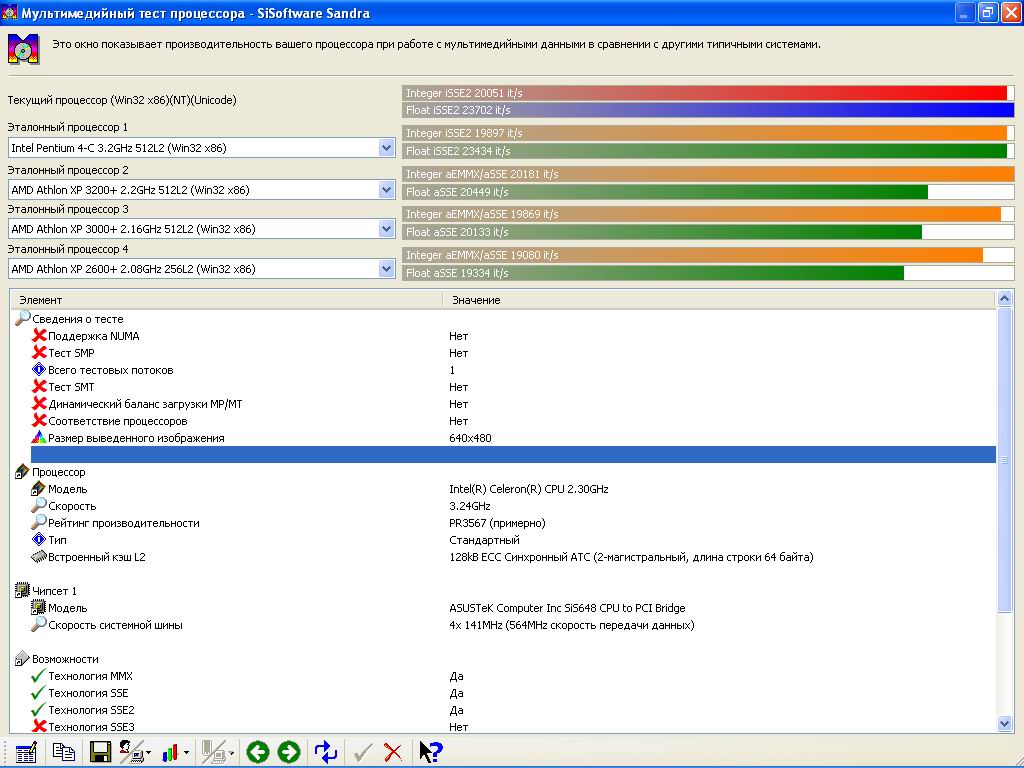Click the Intel(R) Celeron(R) CPU 2.30GHz value
Image resolution: width=1024 pixels, height=768 pixels.
(x=529, y=488)
